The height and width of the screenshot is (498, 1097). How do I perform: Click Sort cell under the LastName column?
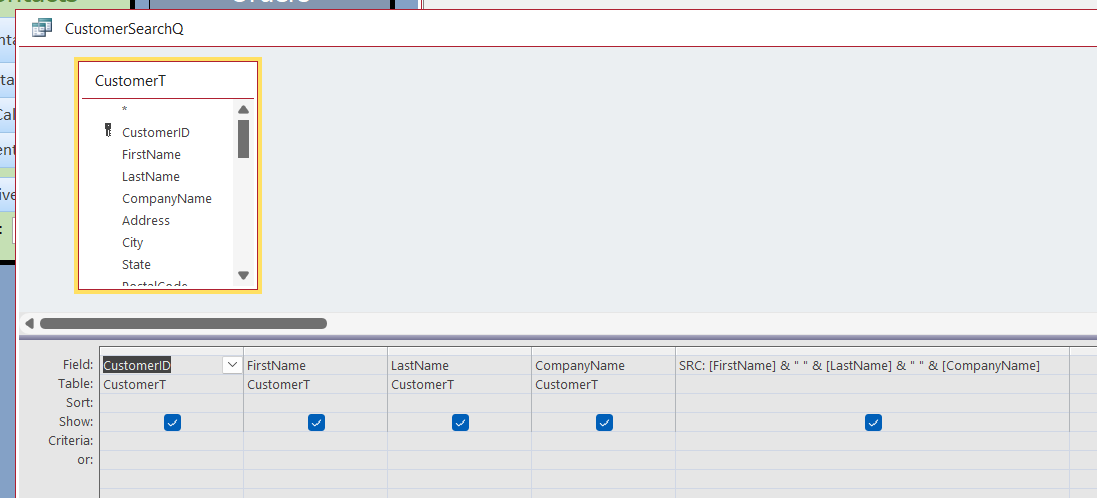(x=459, y=403)
